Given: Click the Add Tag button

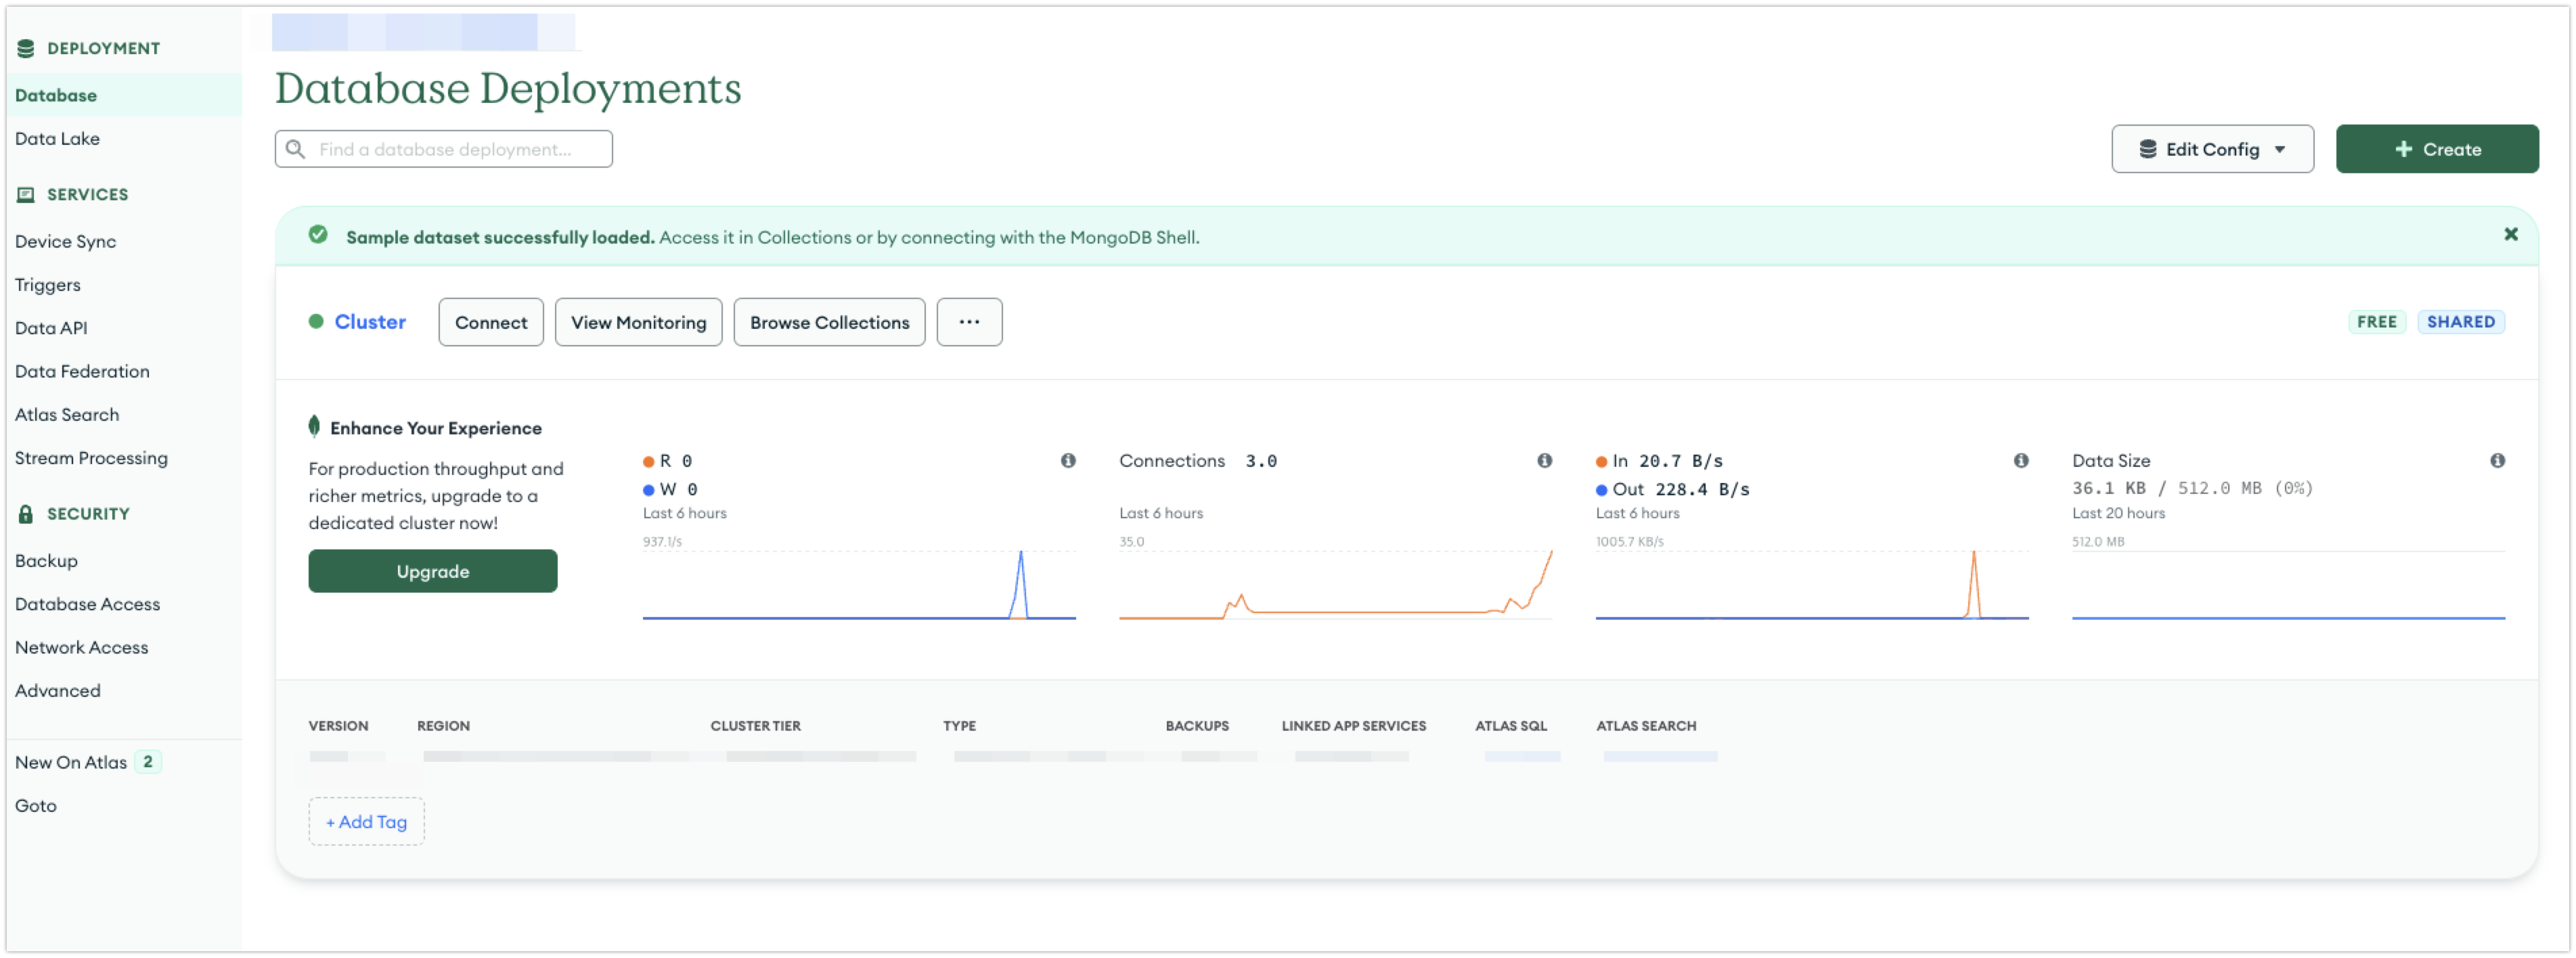Looking at the screenshot, I should coord(366,821).
